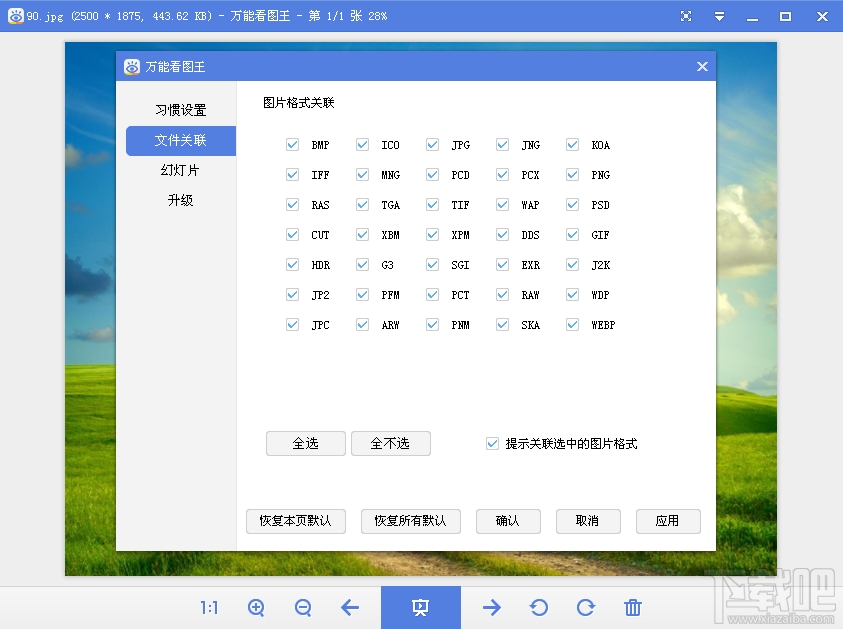
Task: Toggle the PCX format checkbox
Action: tap(502, 175)
